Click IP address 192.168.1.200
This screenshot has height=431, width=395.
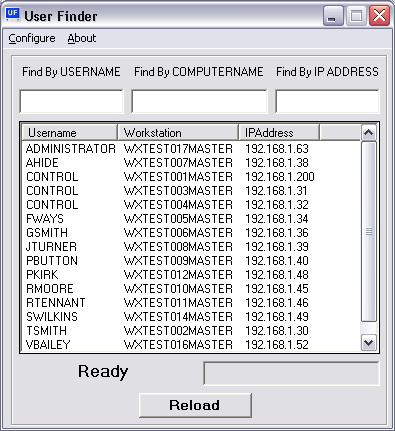coord(280,177)
